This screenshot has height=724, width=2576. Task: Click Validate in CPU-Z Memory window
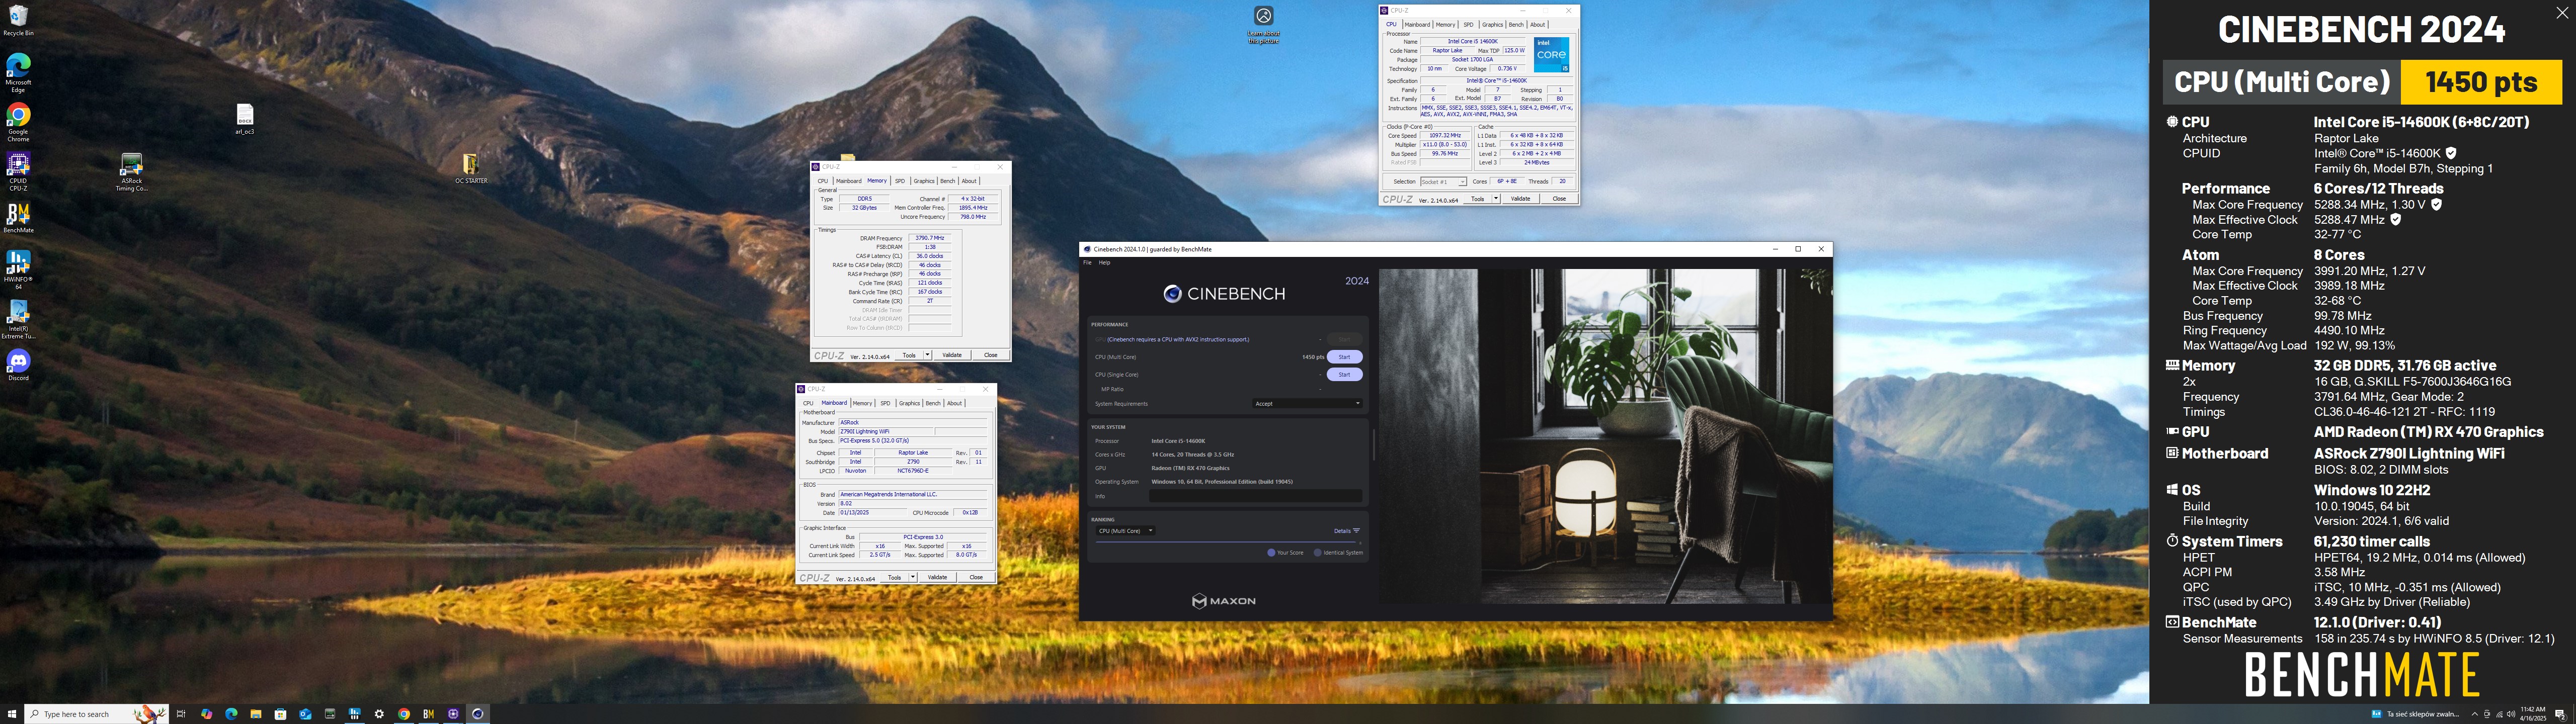click(x=953, y=355)
